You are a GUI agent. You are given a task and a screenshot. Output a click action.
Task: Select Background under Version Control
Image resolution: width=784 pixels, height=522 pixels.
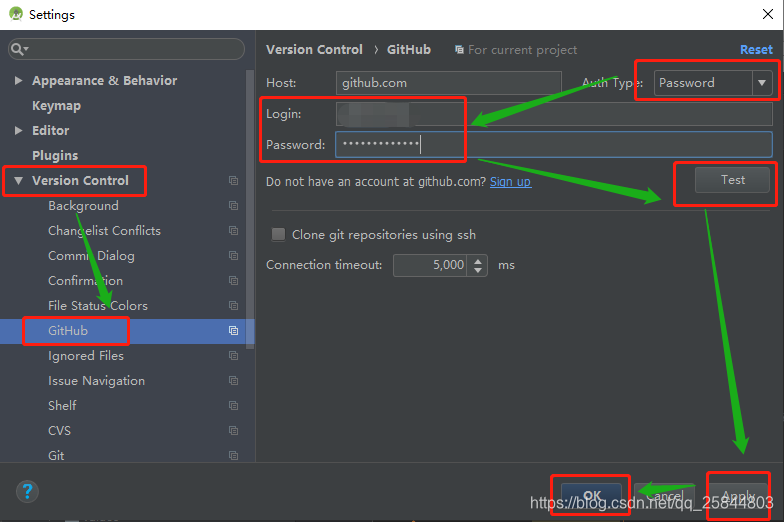pos(84,206)
